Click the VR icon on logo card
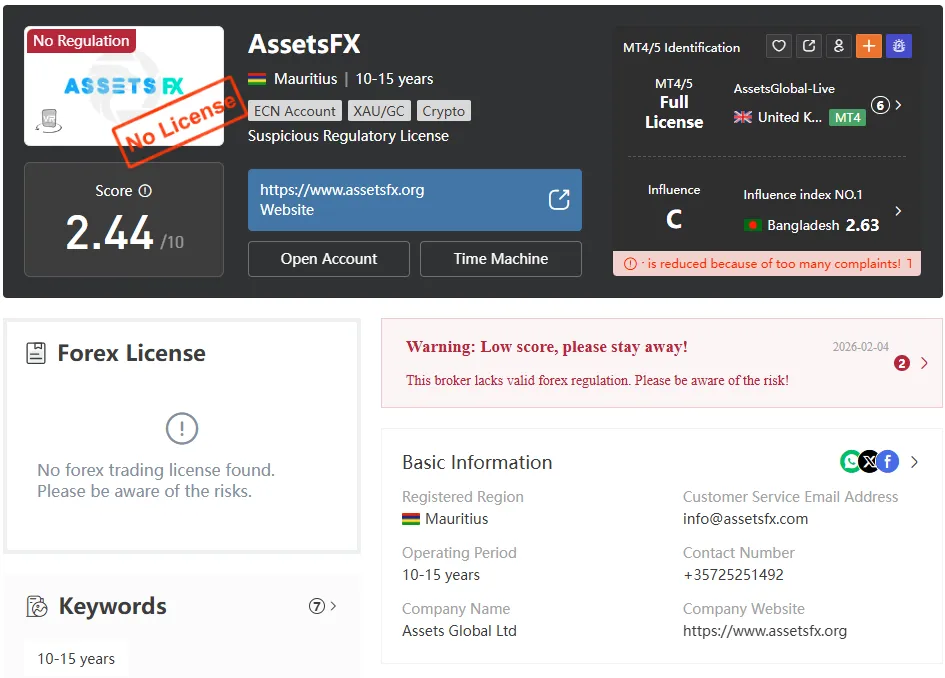 pyautogui.click(x=49, y=121)
